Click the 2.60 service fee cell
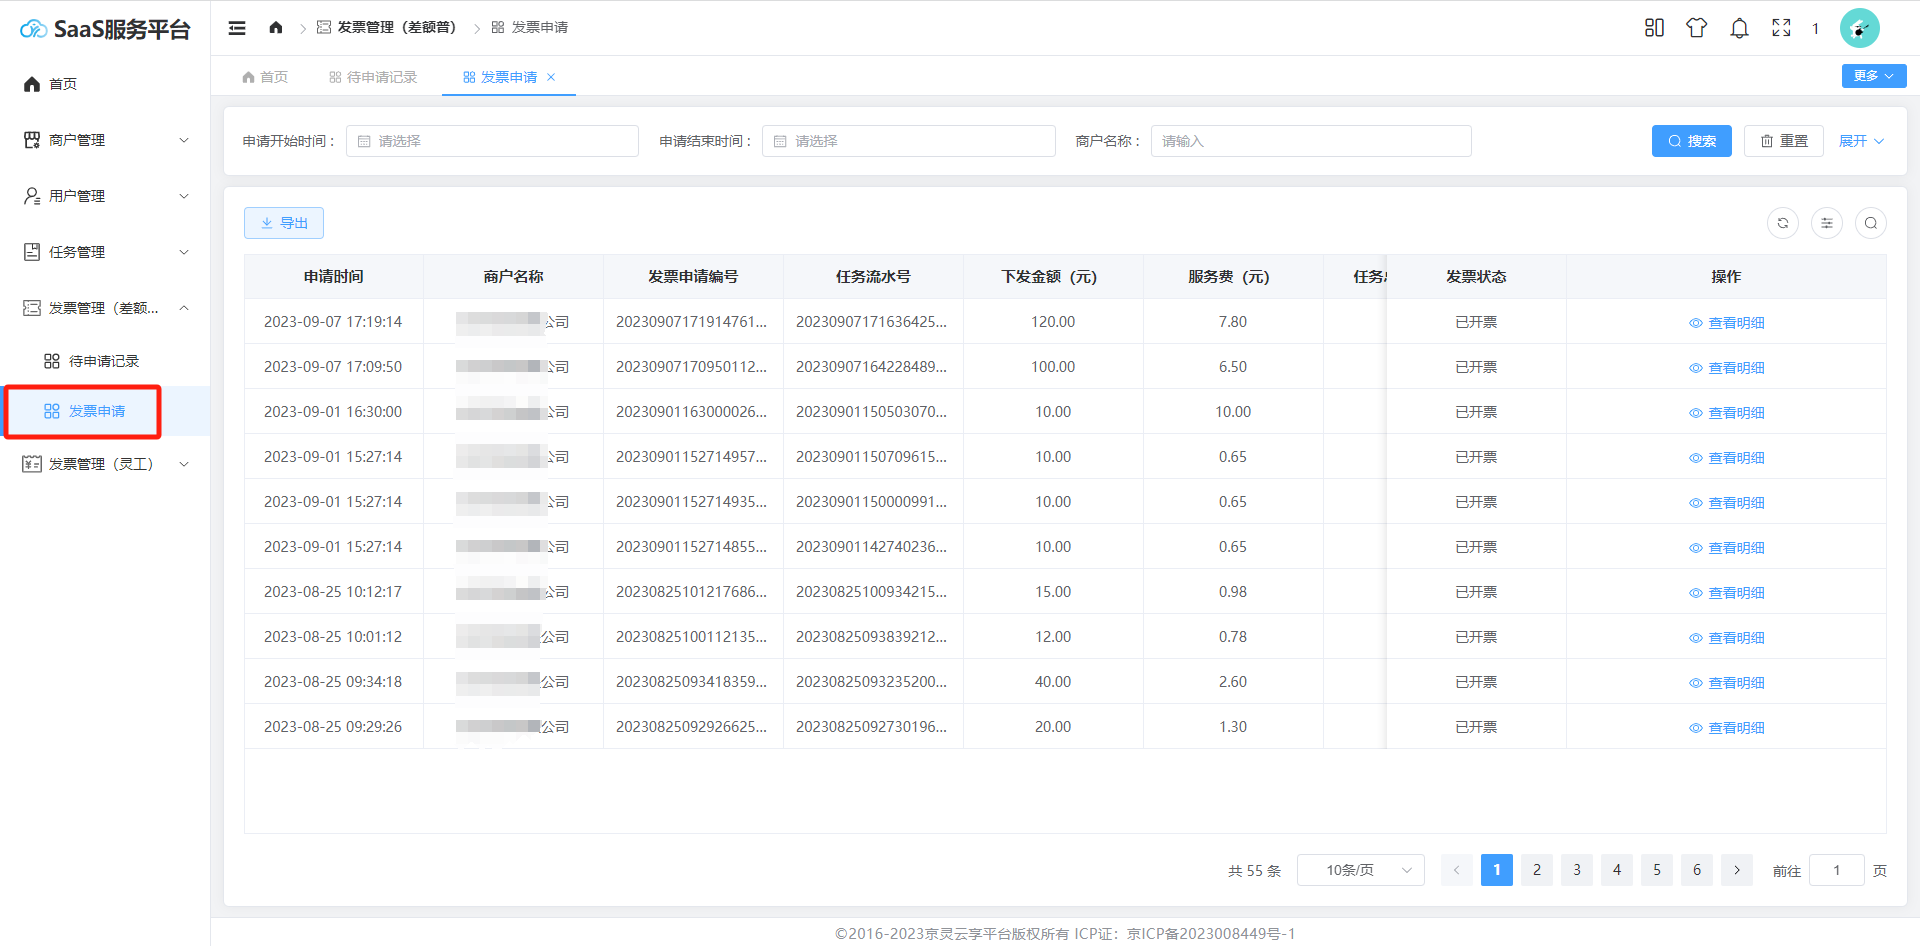Image resolution: width=1920 pixels, height=946 pixels. point(1233,682)
